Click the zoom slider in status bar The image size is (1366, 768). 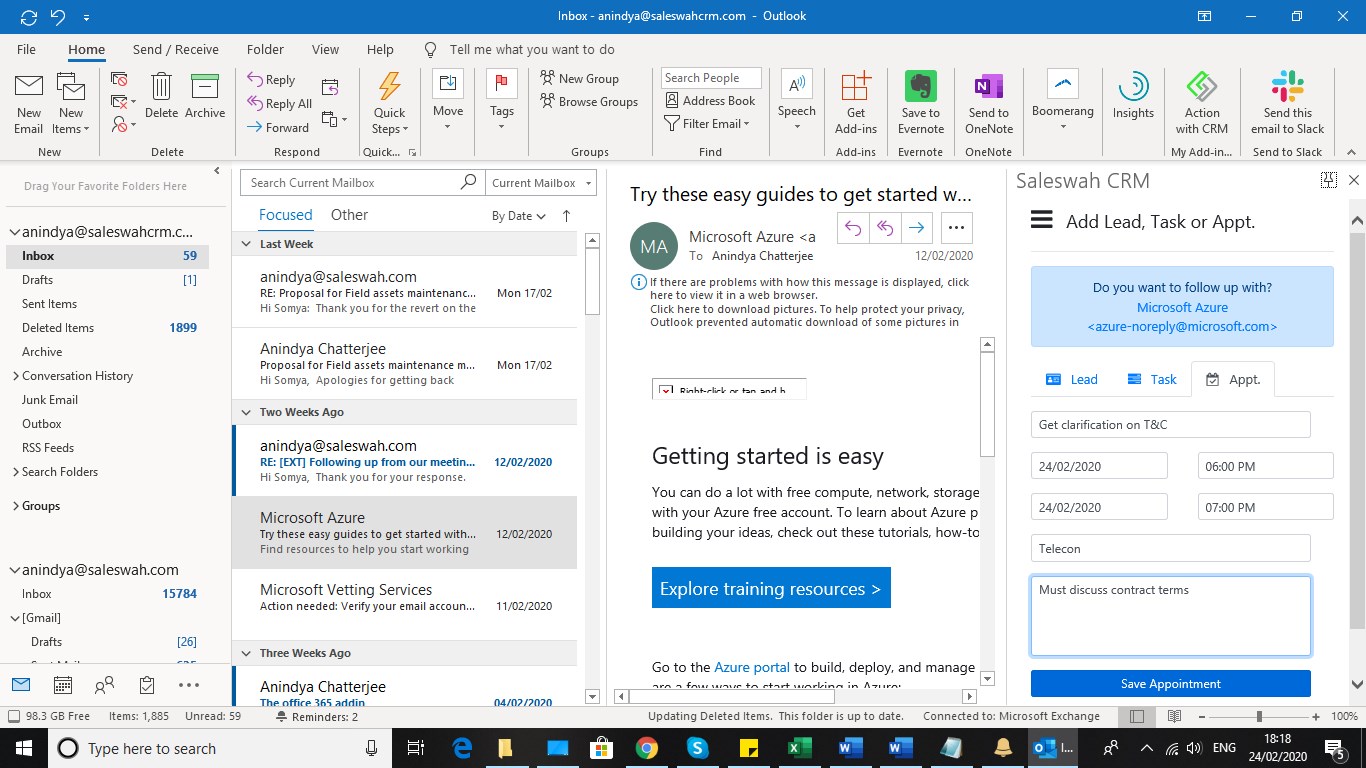click(1258, 716)
